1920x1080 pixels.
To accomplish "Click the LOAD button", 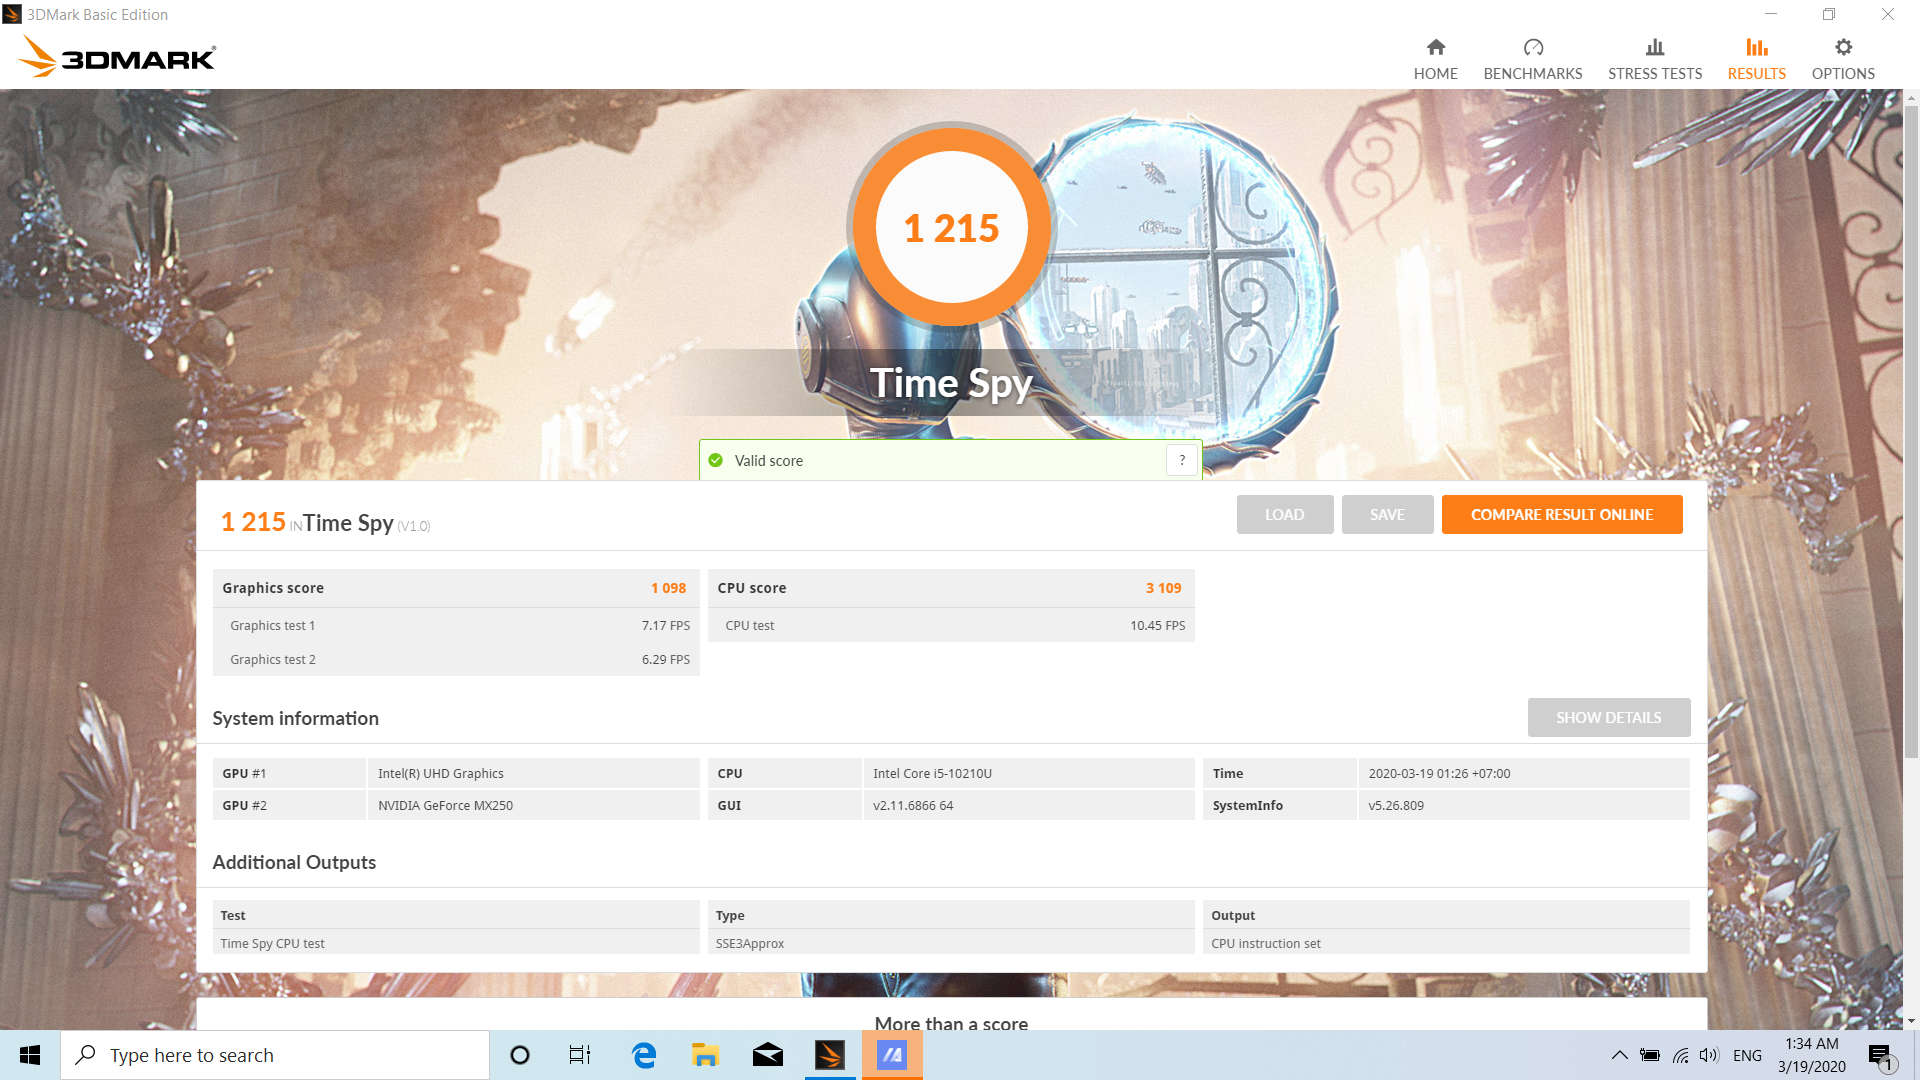I will pos(1284,515).
